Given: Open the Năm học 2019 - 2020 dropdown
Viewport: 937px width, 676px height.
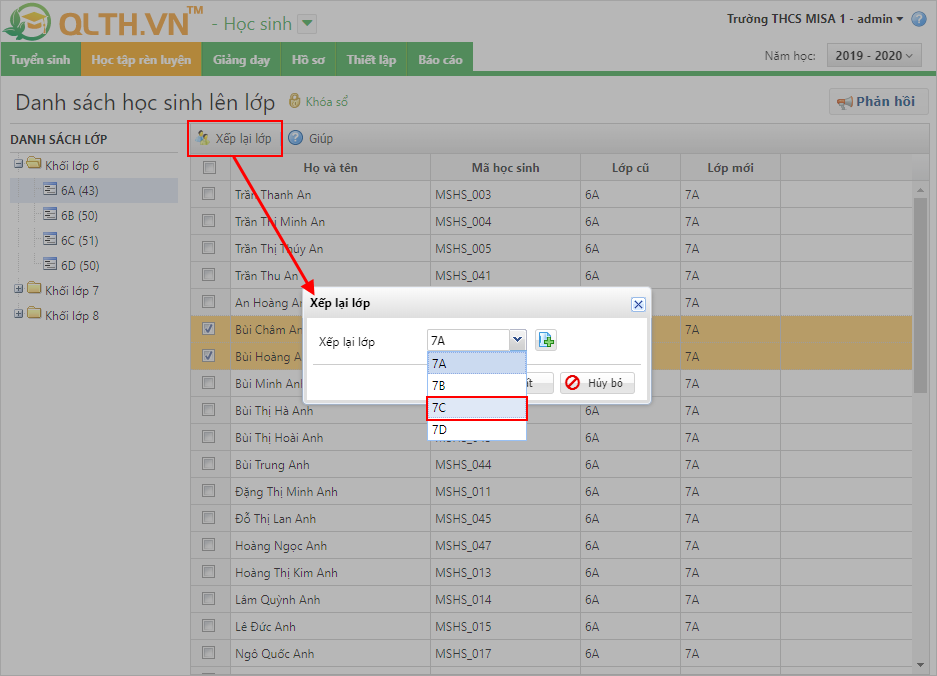Looking at the screenshot, I should click(874, 56).
